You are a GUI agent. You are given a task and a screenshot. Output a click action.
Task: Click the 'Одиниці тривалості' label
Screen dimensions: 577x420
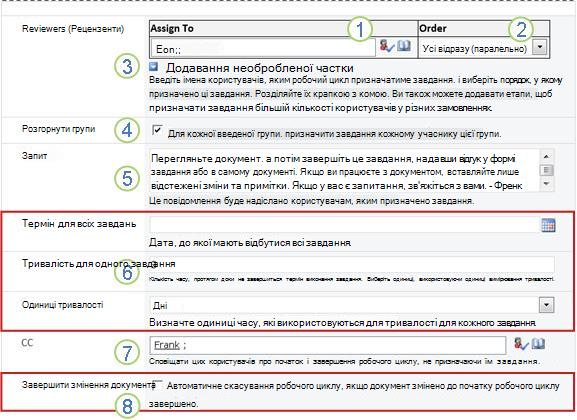pos(63,305)
